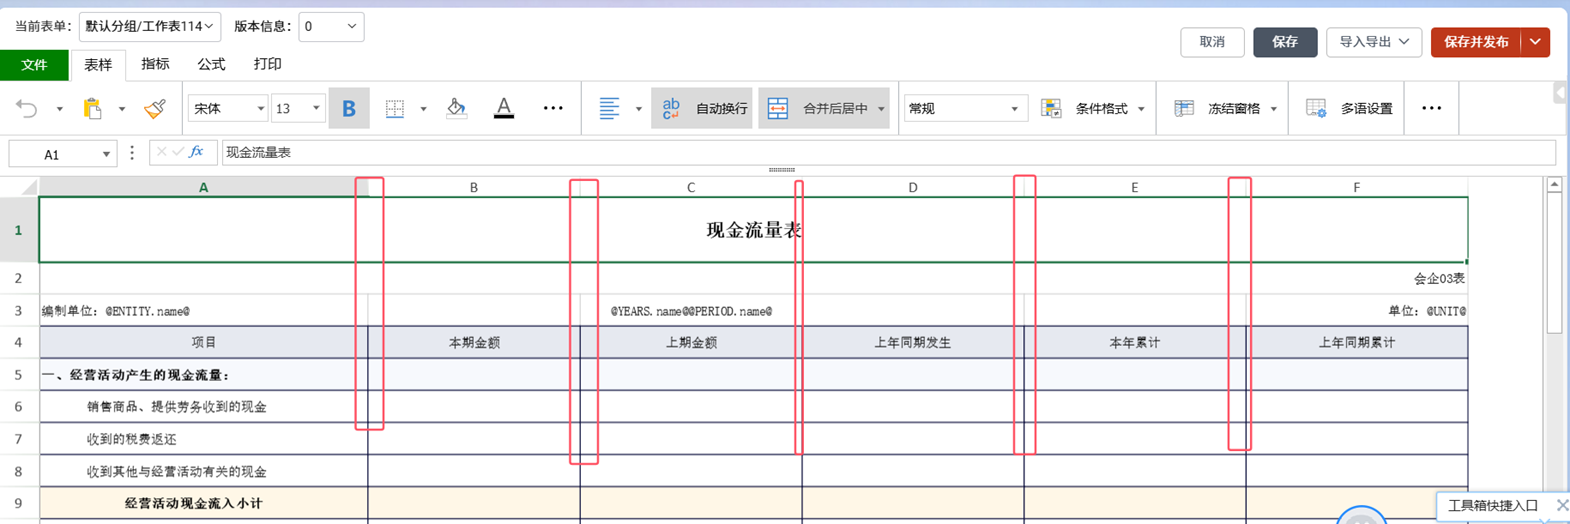Image resolution: width=1570 pixels, height=524 pixels.
Task: Toggle 自动换行 wrap text
Action: 702,108
